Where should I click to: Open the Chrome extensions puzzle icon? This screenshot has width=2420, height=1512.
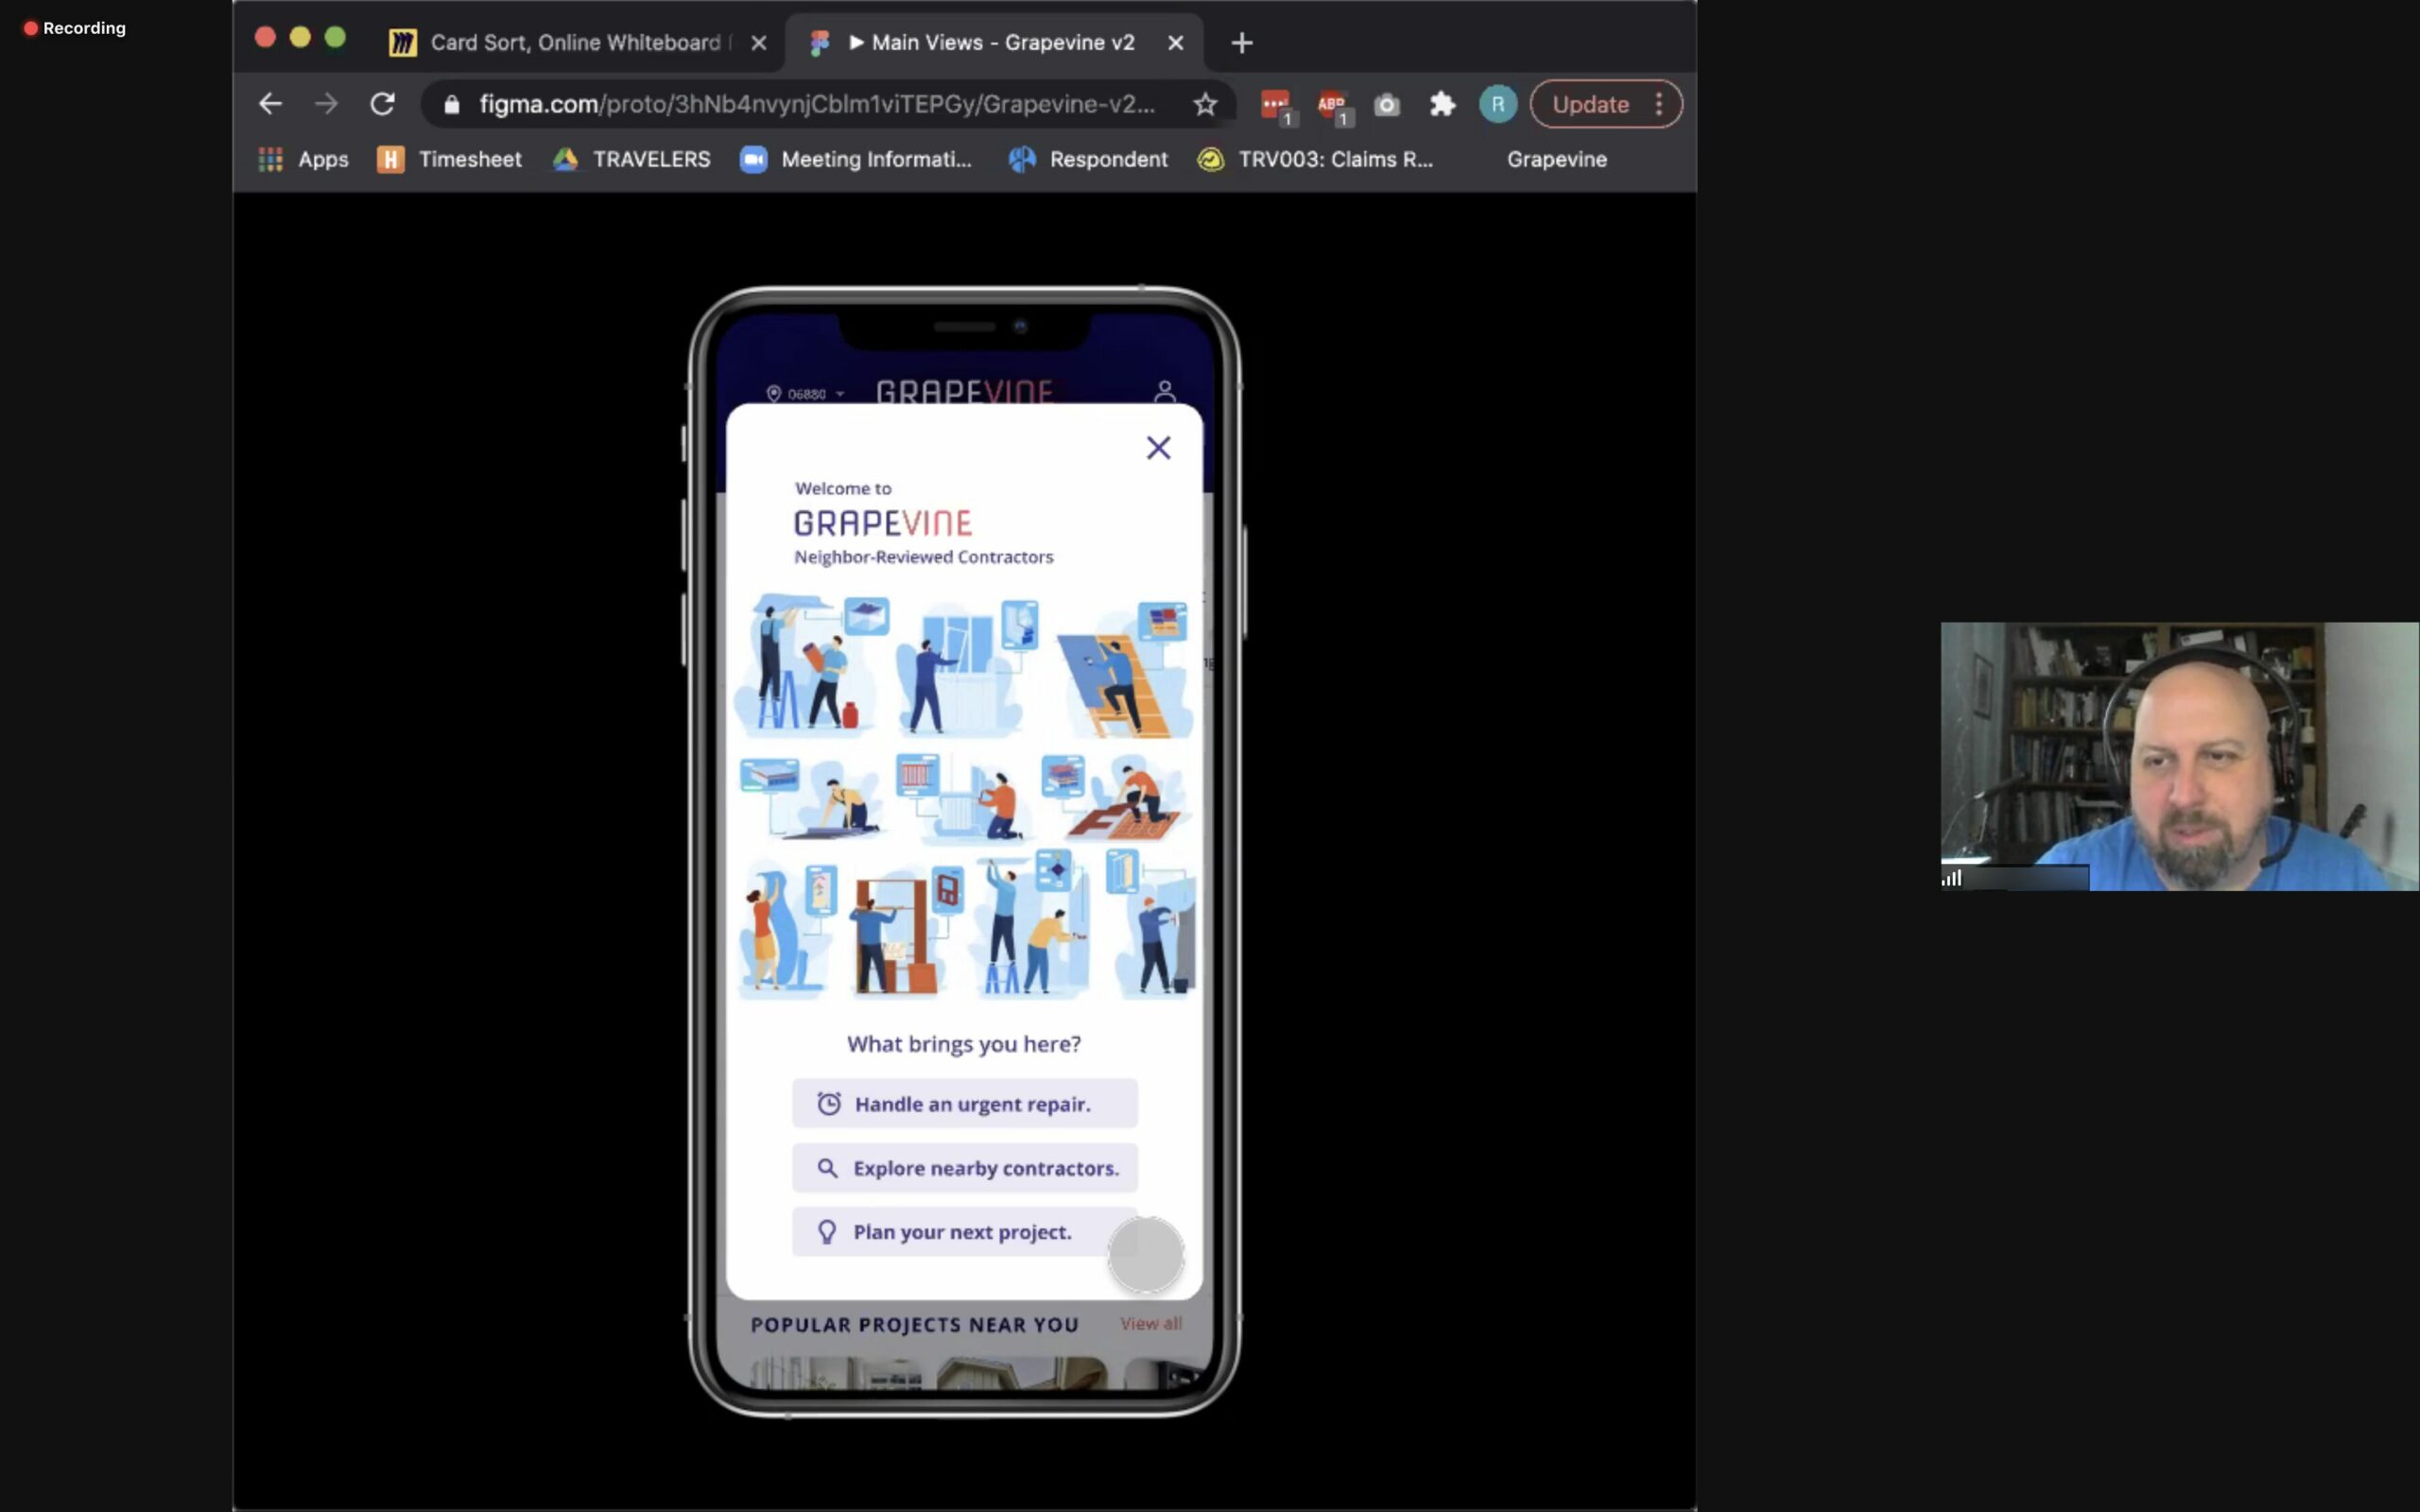[1442, 104]
